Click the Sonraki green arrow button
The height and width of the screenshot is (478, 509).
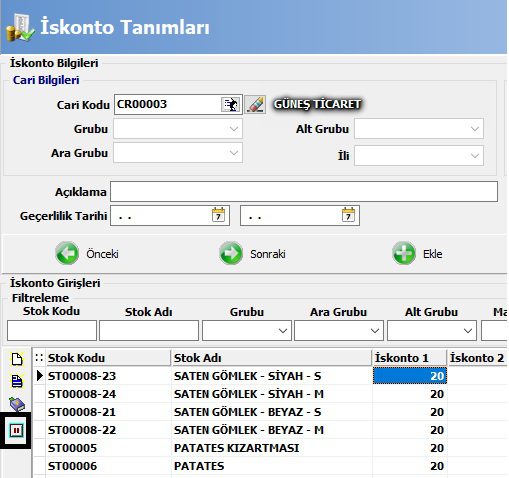(x=252, y=253)
